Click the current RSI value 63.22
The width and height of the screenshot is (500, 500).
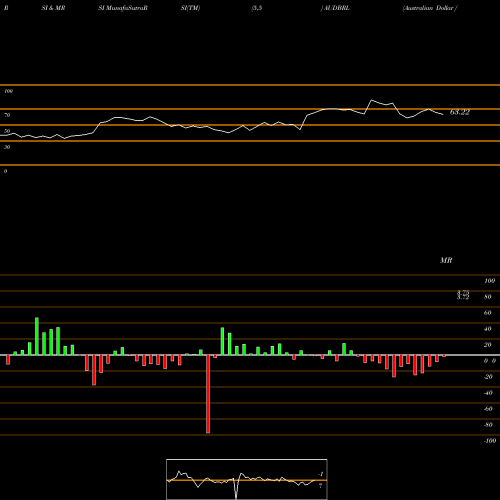click(460, 112)
